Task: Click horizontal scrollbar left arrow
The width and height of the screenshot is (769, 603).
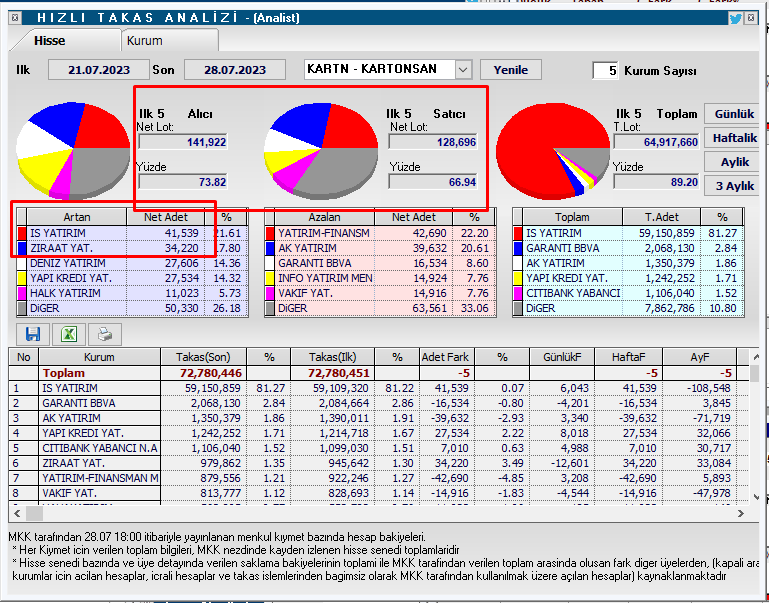Action: [x=17, y=514]
